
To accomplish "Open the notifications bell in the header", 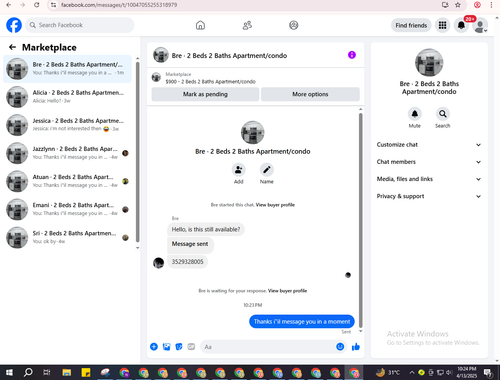I will click(x=461, y=25).
